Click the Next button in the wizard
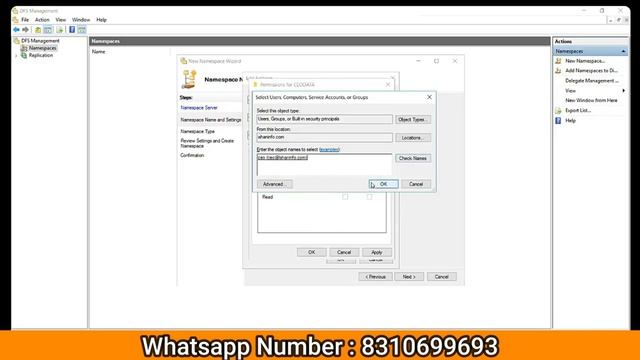The image size is (640, 360). click(409, 277)
